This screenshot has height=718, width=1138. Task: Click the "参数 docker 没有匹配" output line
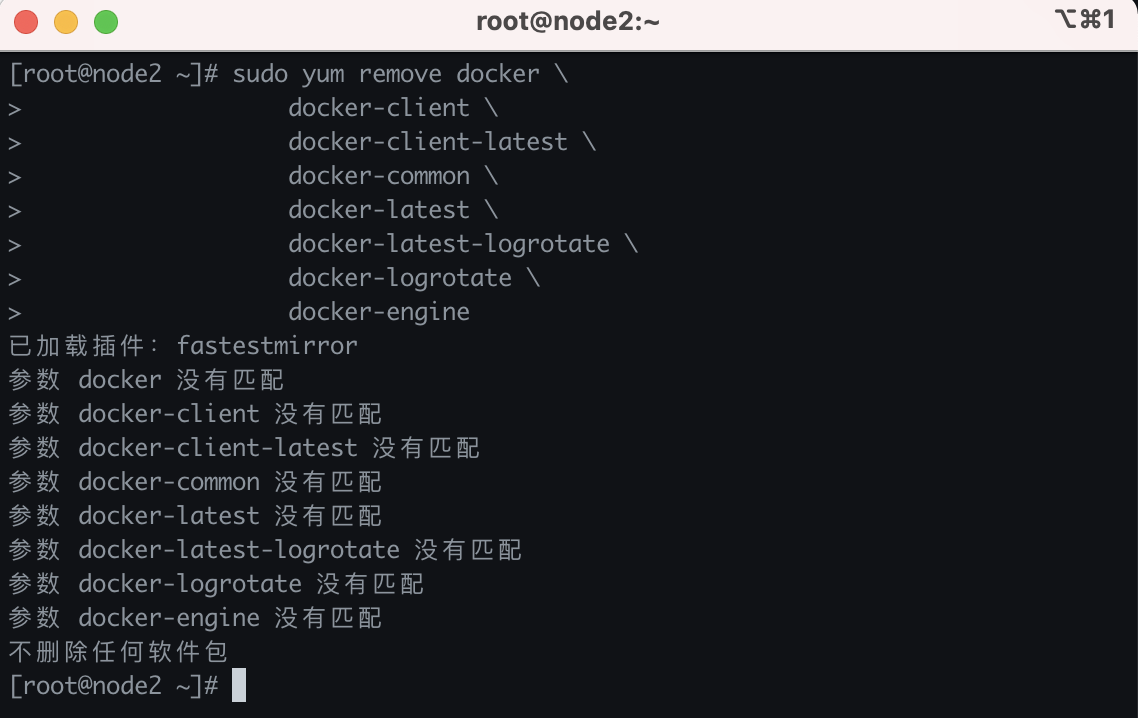[x=146, y=380]
